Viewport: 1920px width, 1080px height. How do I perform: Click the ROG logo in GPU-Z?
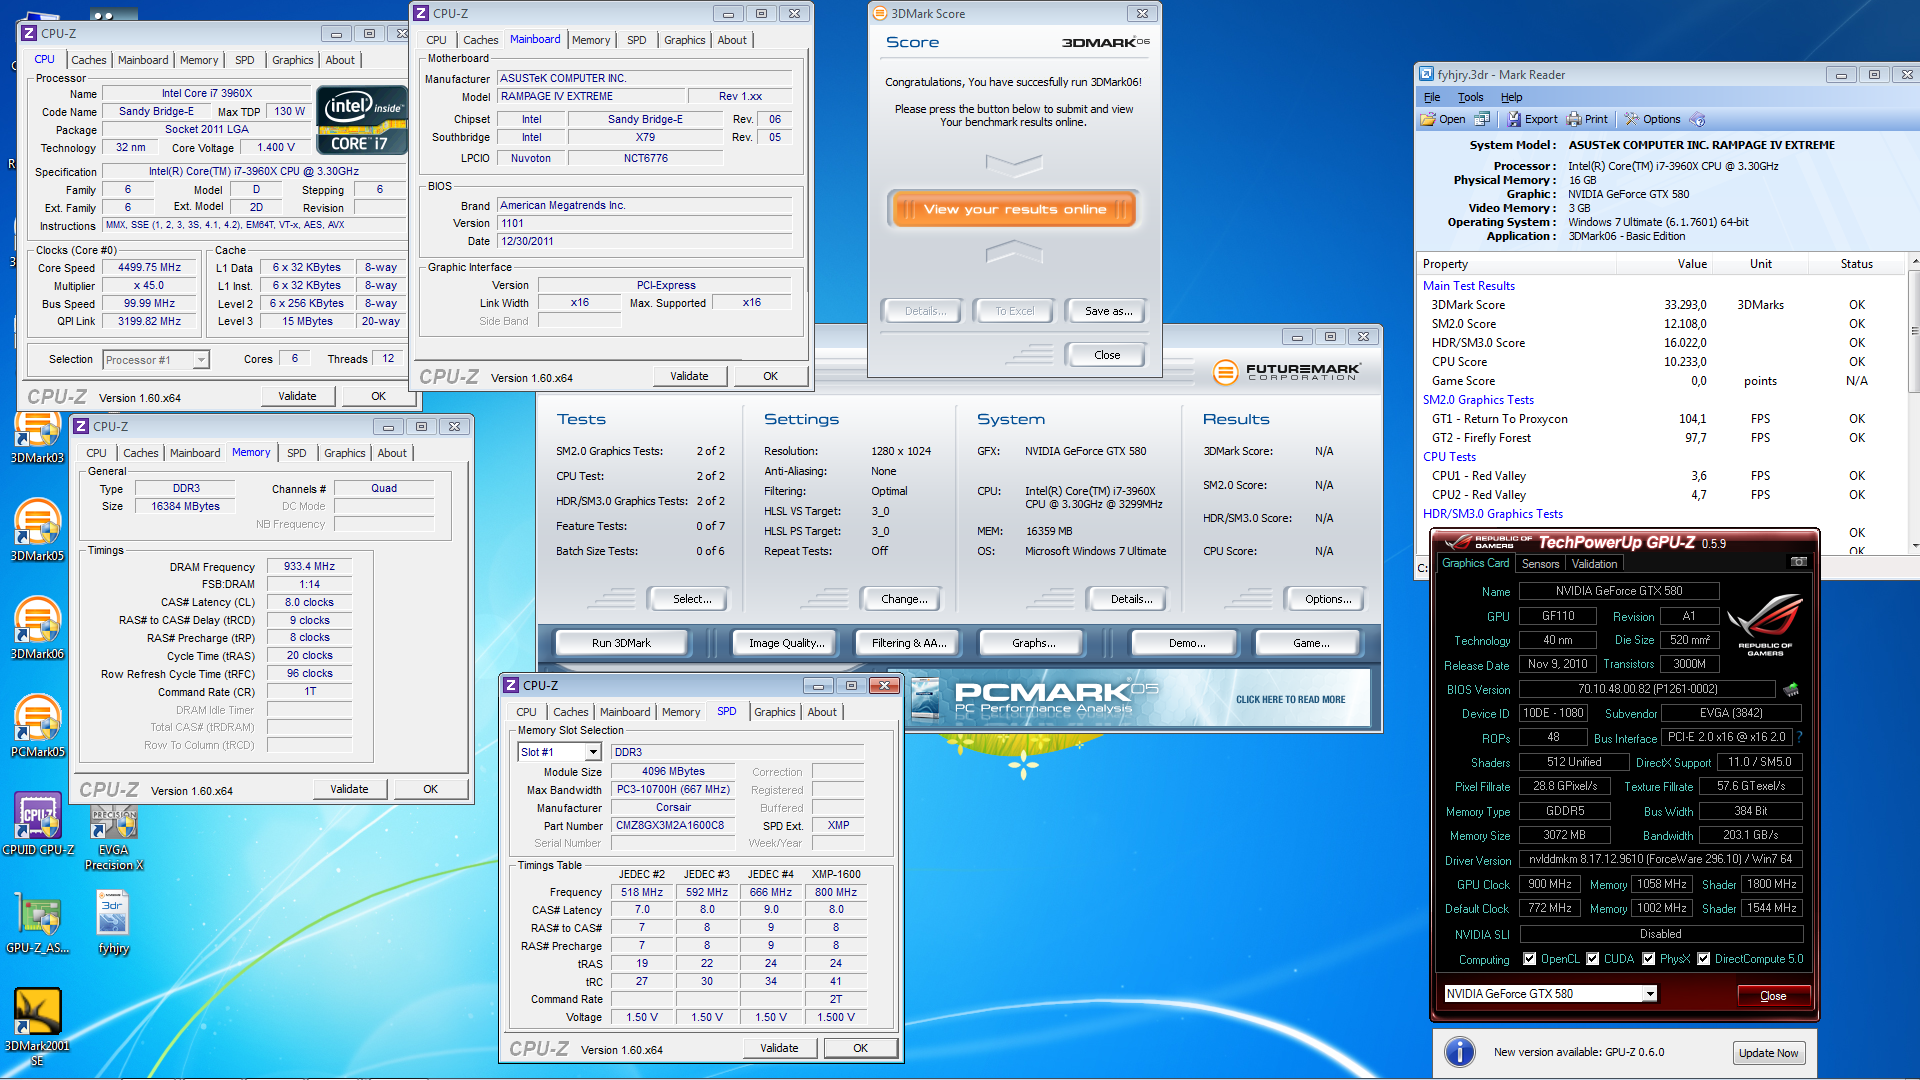[x=1765, y=624]
